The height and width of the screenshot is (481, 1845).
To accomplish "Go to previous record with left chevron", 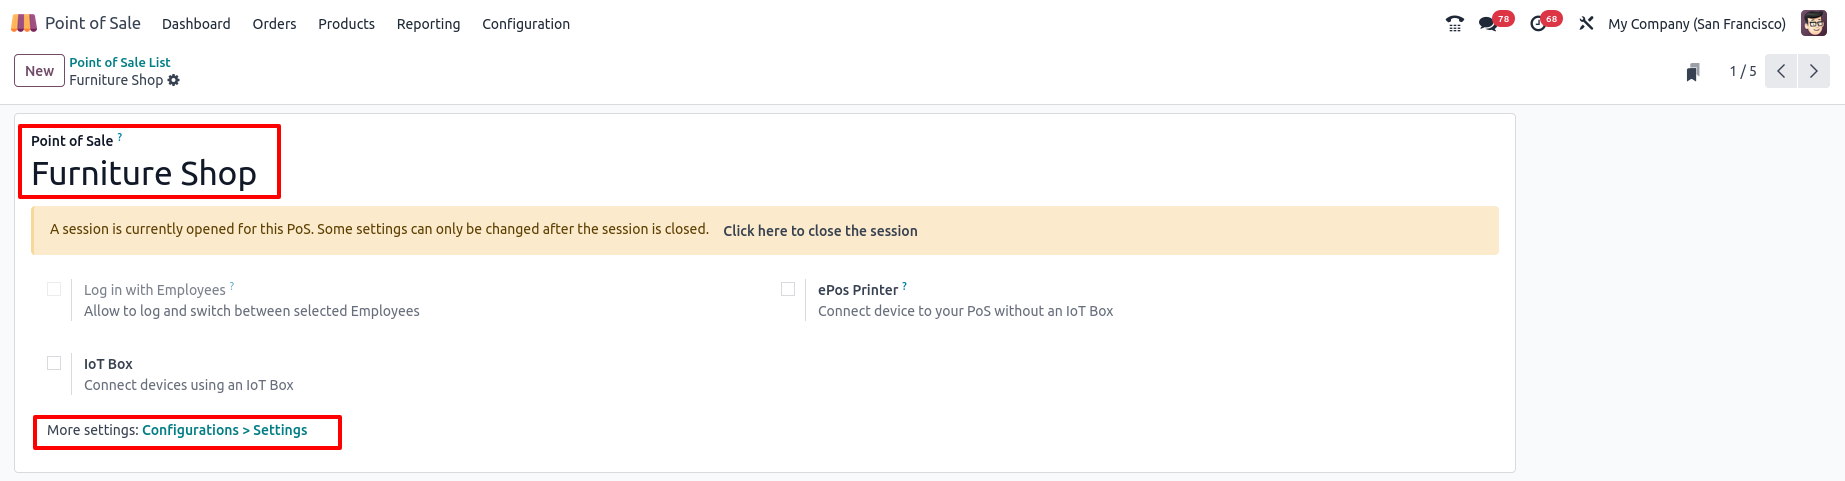I will click(1781, 71).
